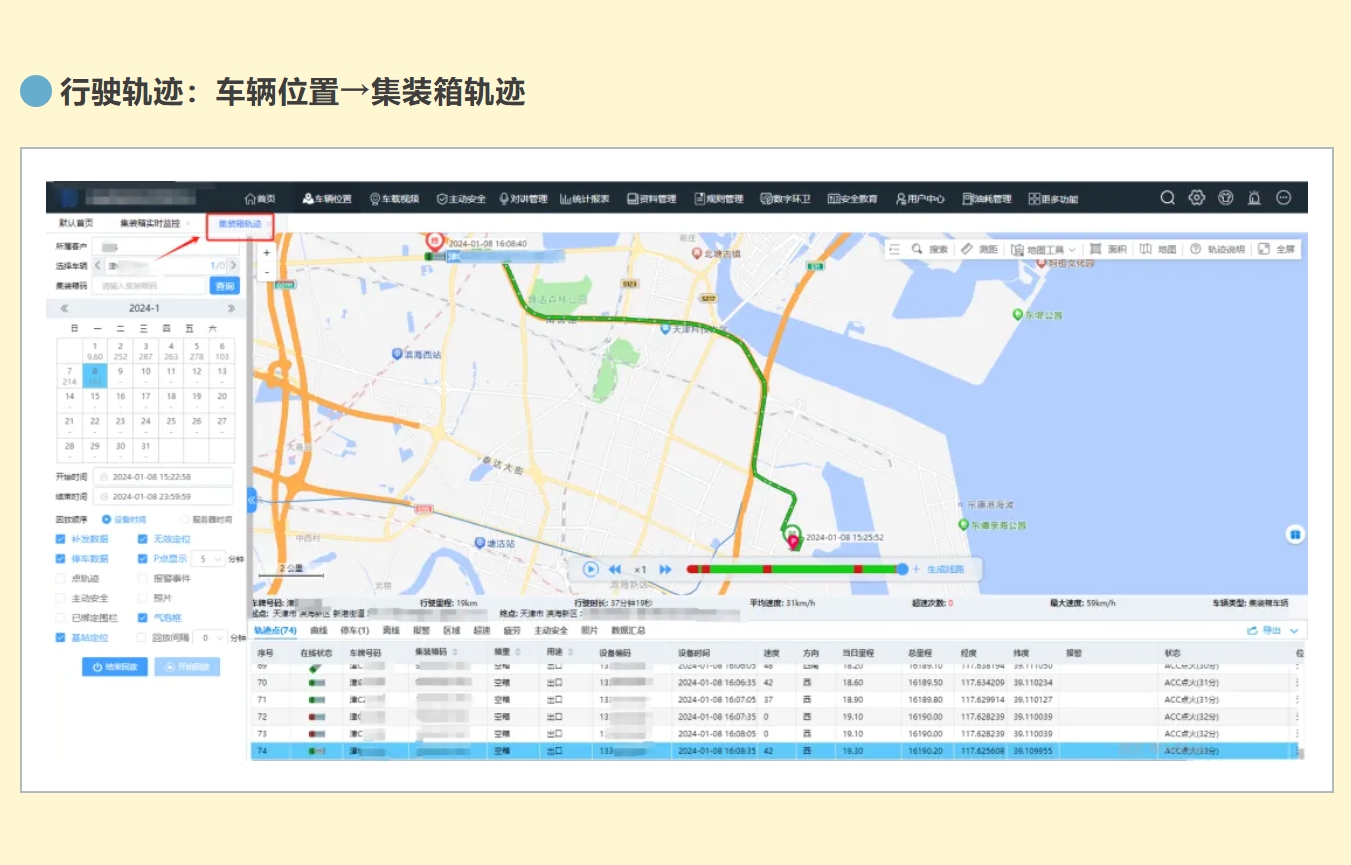The height and width of the screenshot is (865, 1351).
Task: Click the playback progress slider handle
Action: click(902, 569)
